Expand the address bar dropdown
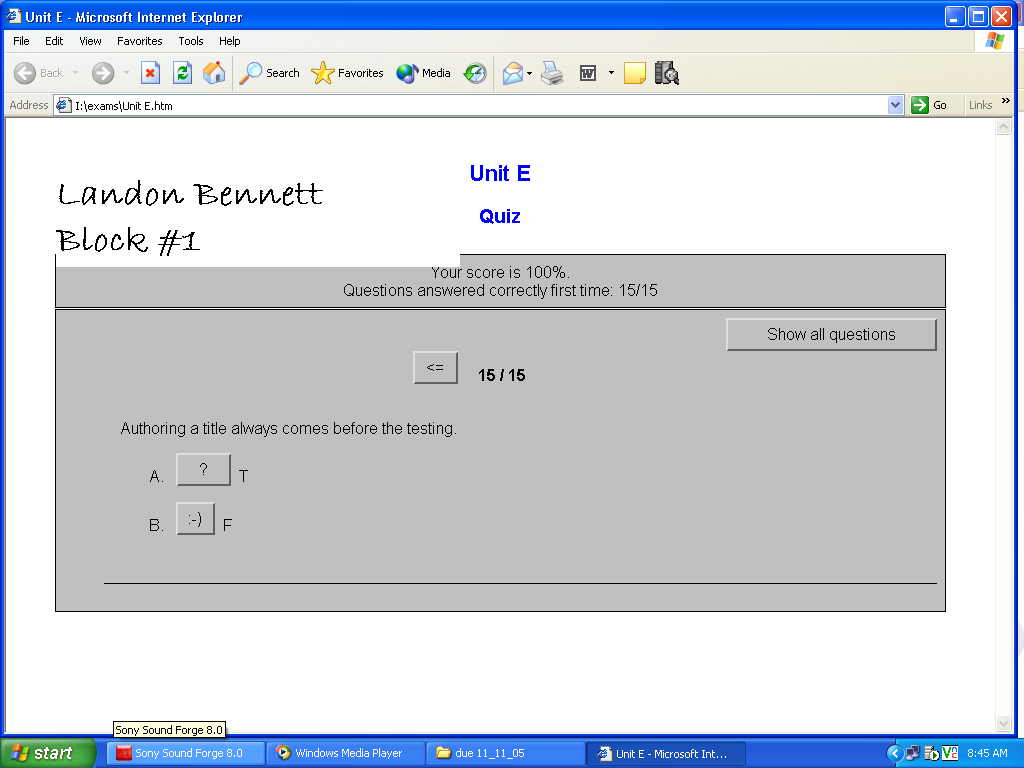The width and height of the screenshot is (1024, 768). pyautogui.click(x=895, y=105)
